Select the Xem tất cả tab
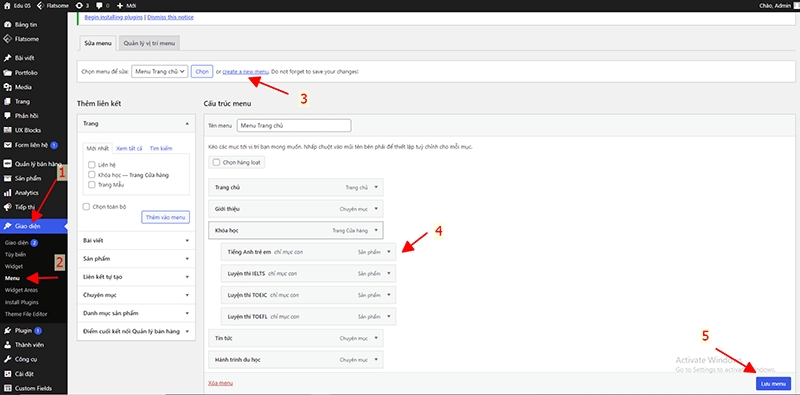The image size is (800, 395). [x=129, y=148]
